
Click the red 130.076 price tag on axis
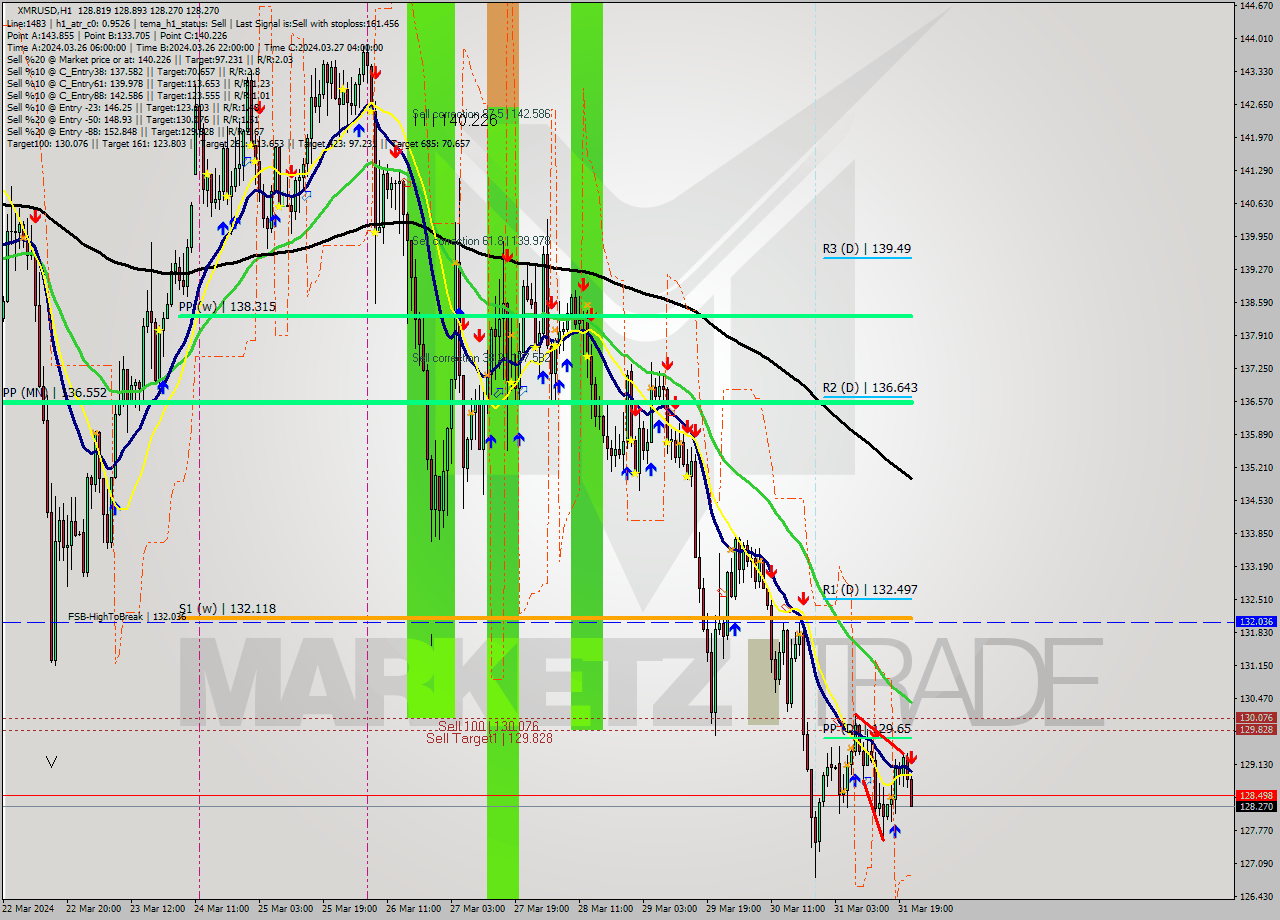tap(1256, 718)
